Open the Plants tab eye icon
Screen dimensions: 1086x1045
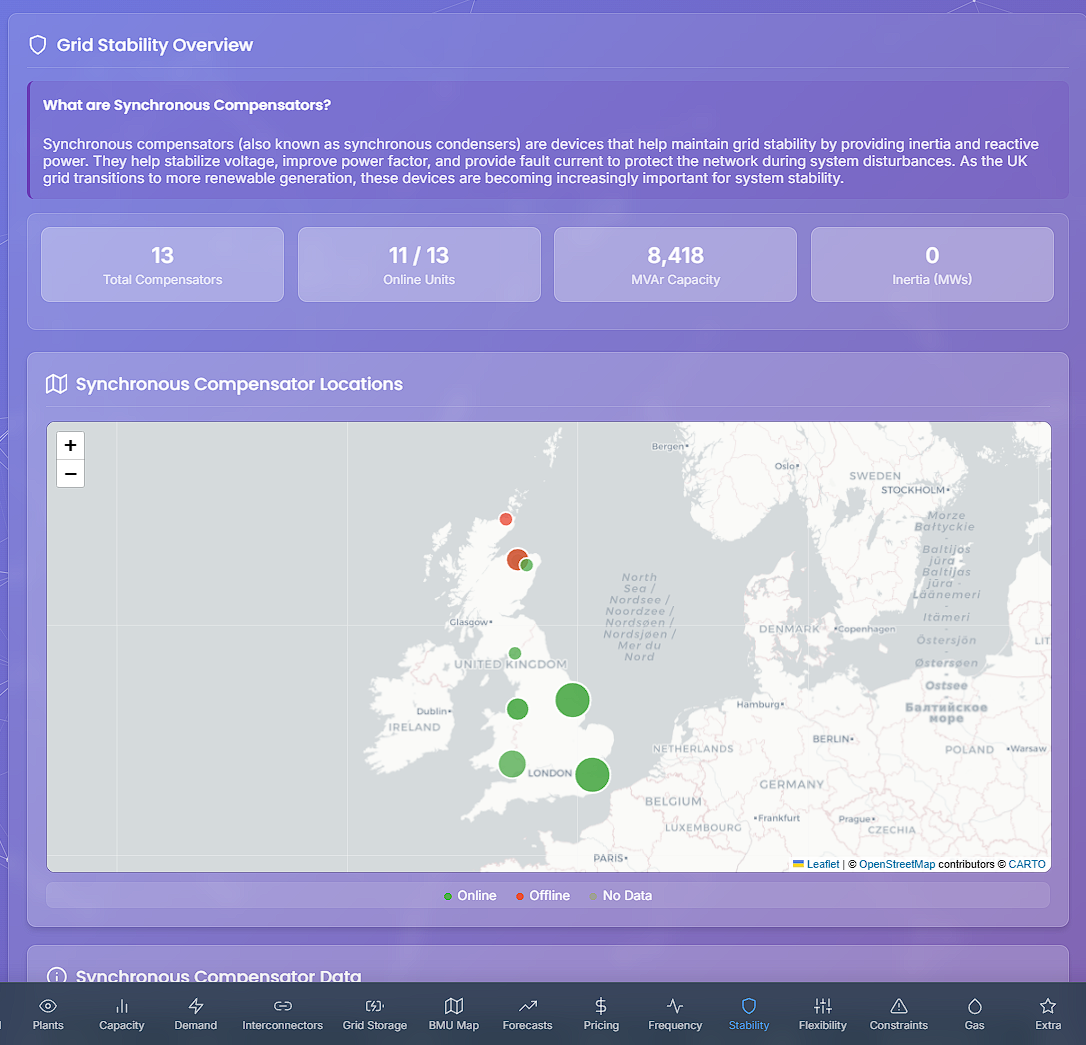(x=48, y=1006)
